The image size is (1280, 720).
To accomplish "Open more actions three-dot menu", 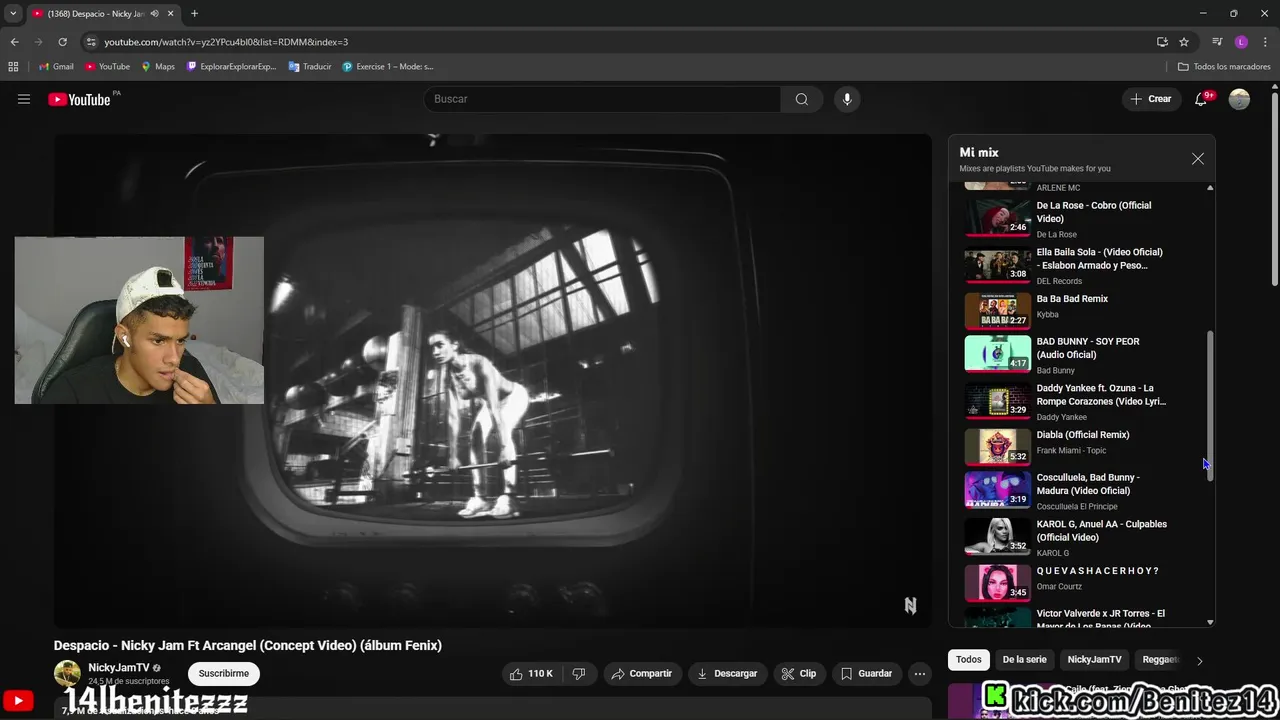I will click(920, 674).
